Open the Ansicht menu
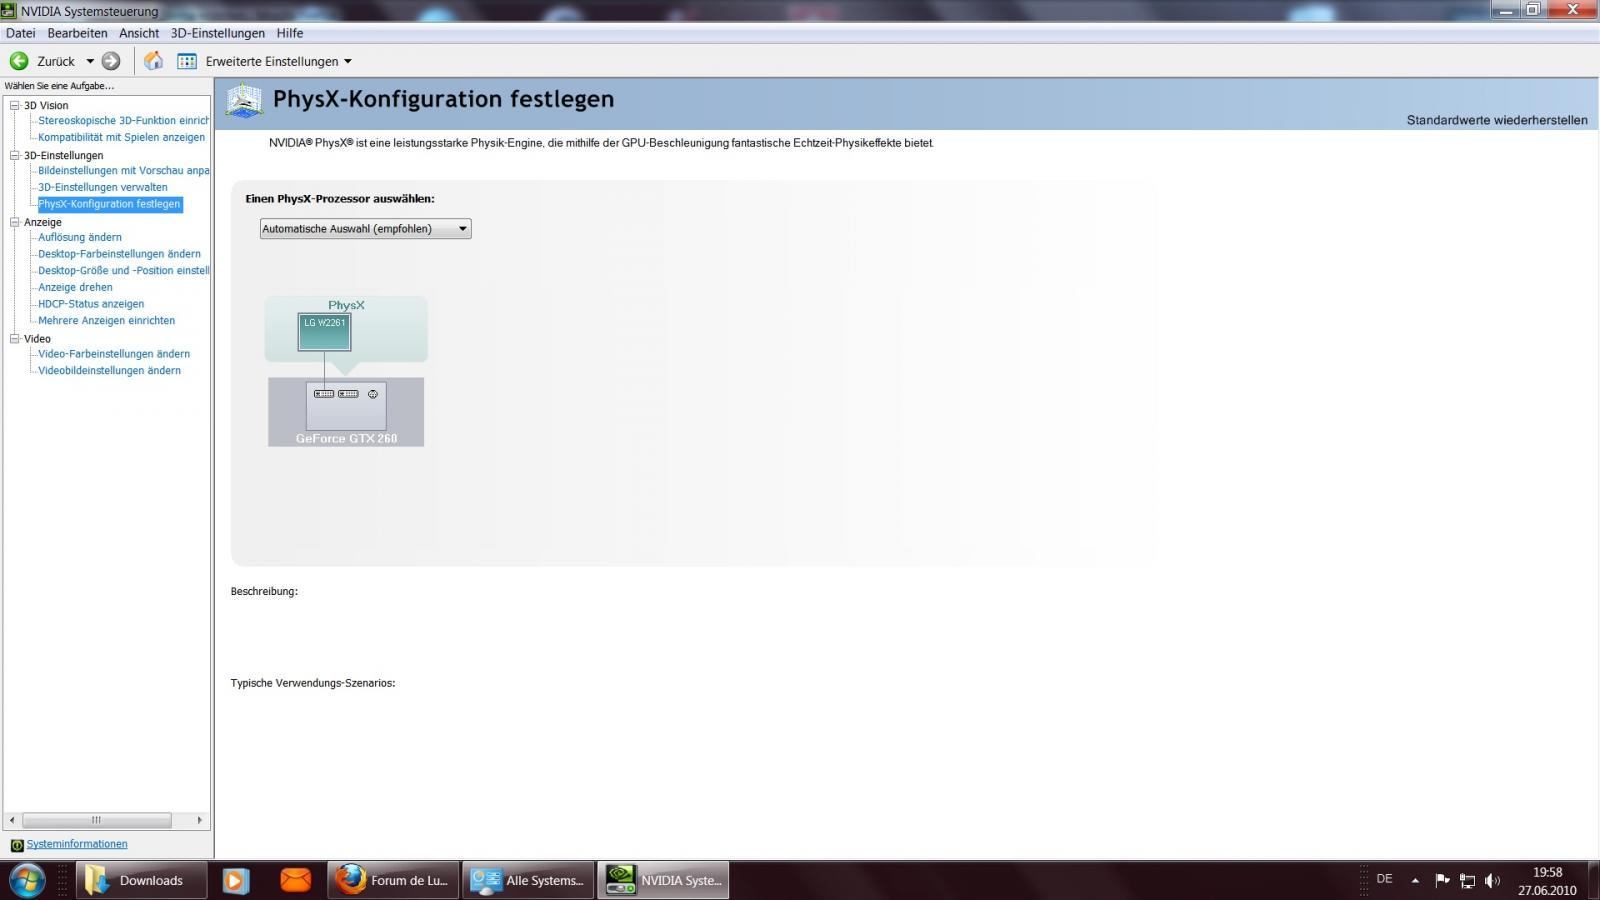 pyautogui.click(x=139, y=33)
